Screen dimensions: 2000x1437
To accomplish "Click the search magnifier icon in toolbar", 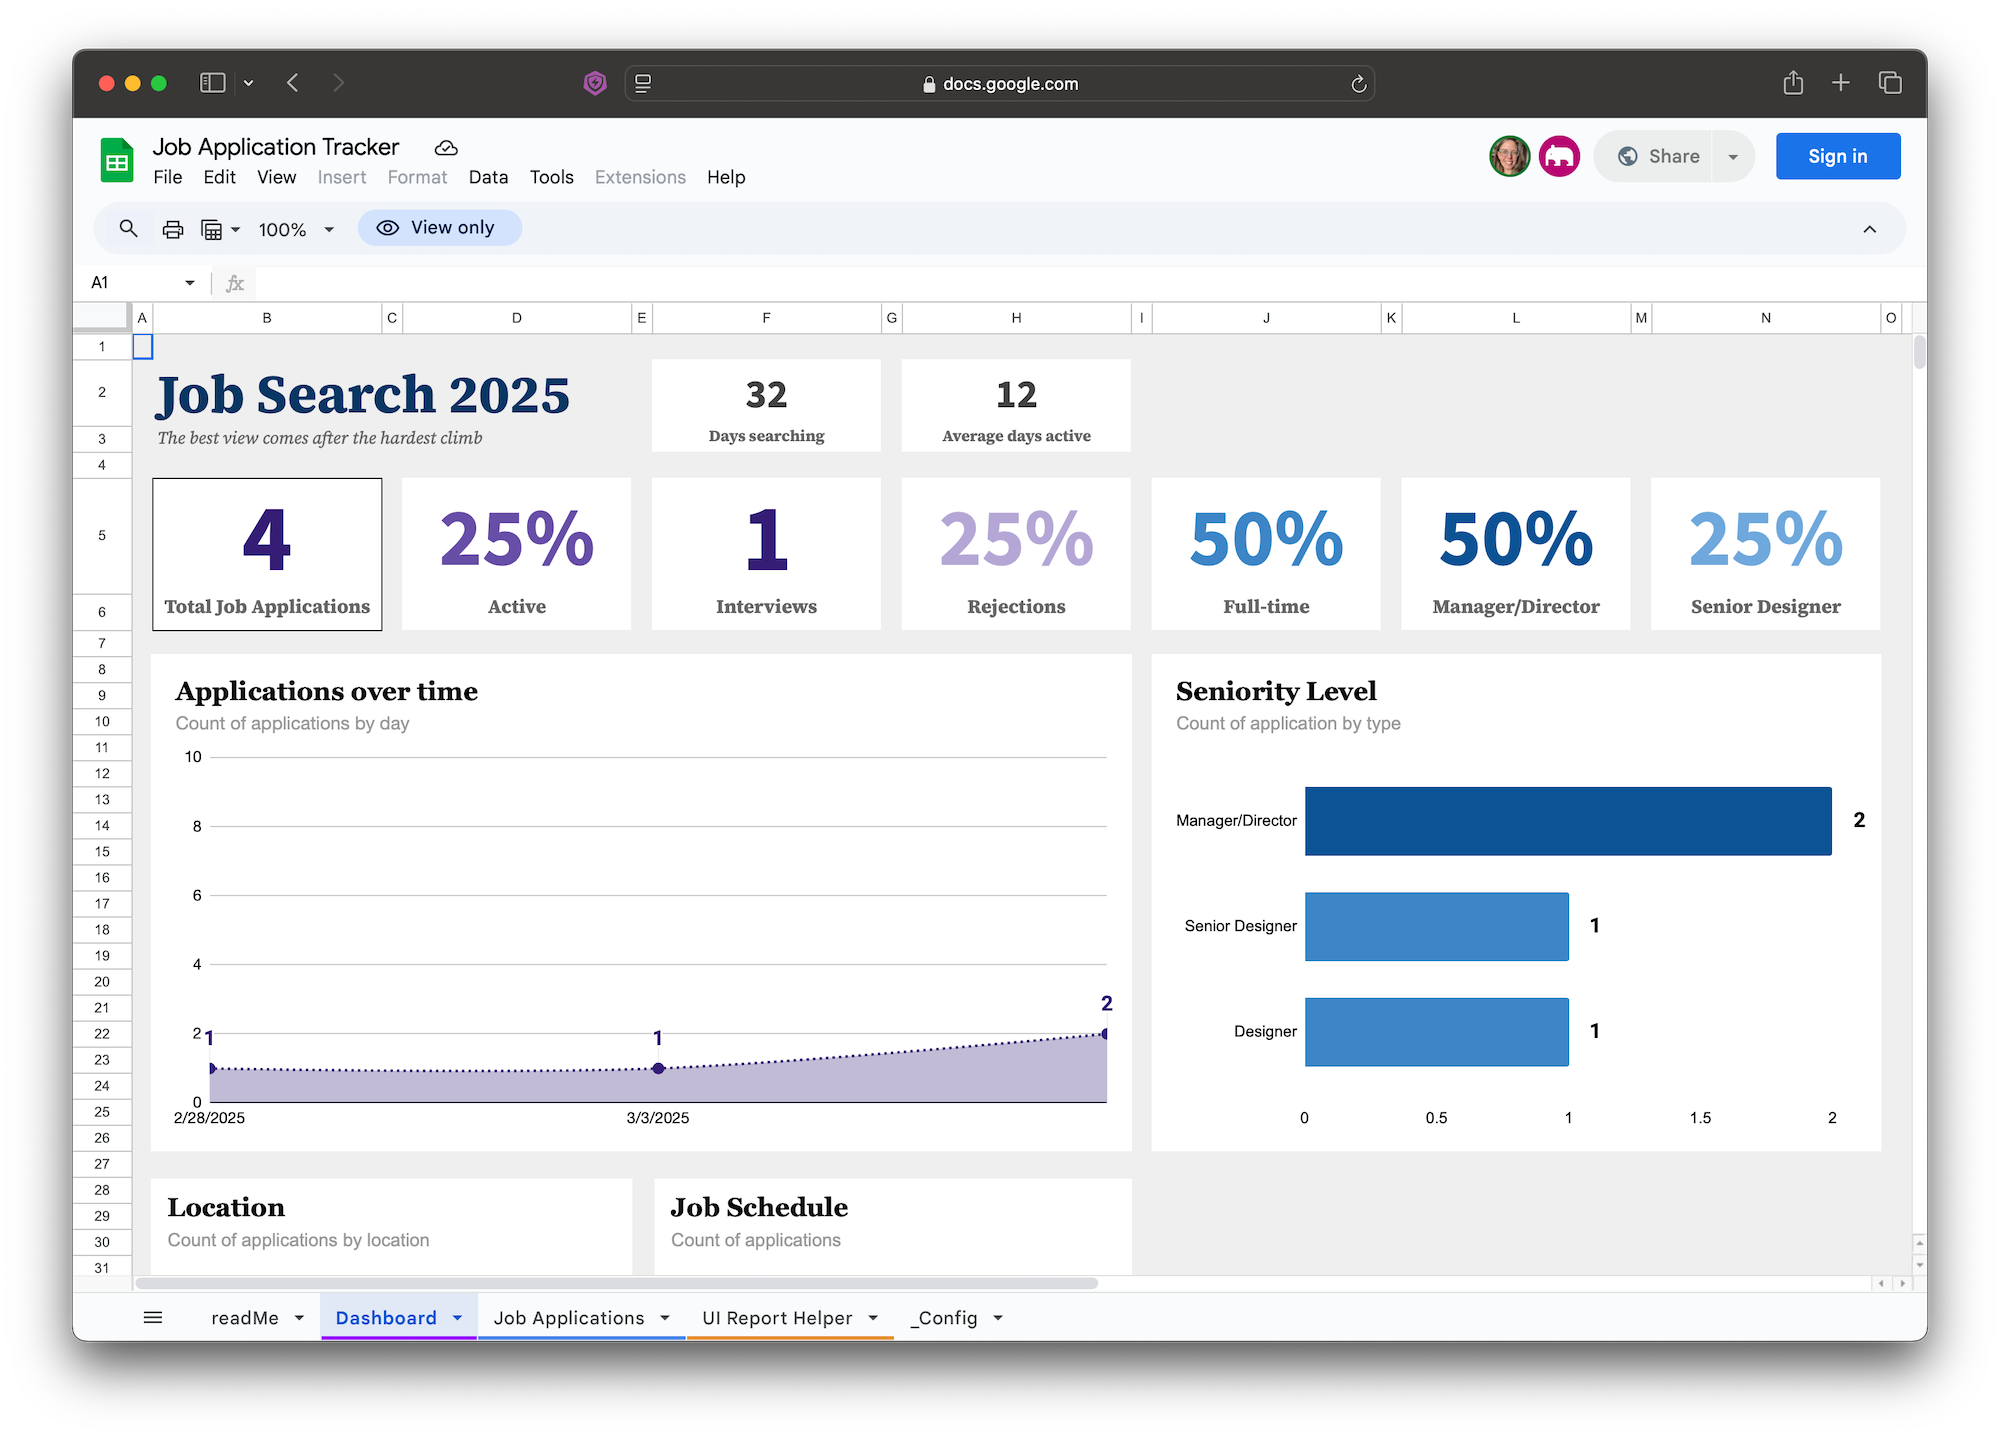I will 128,229.
